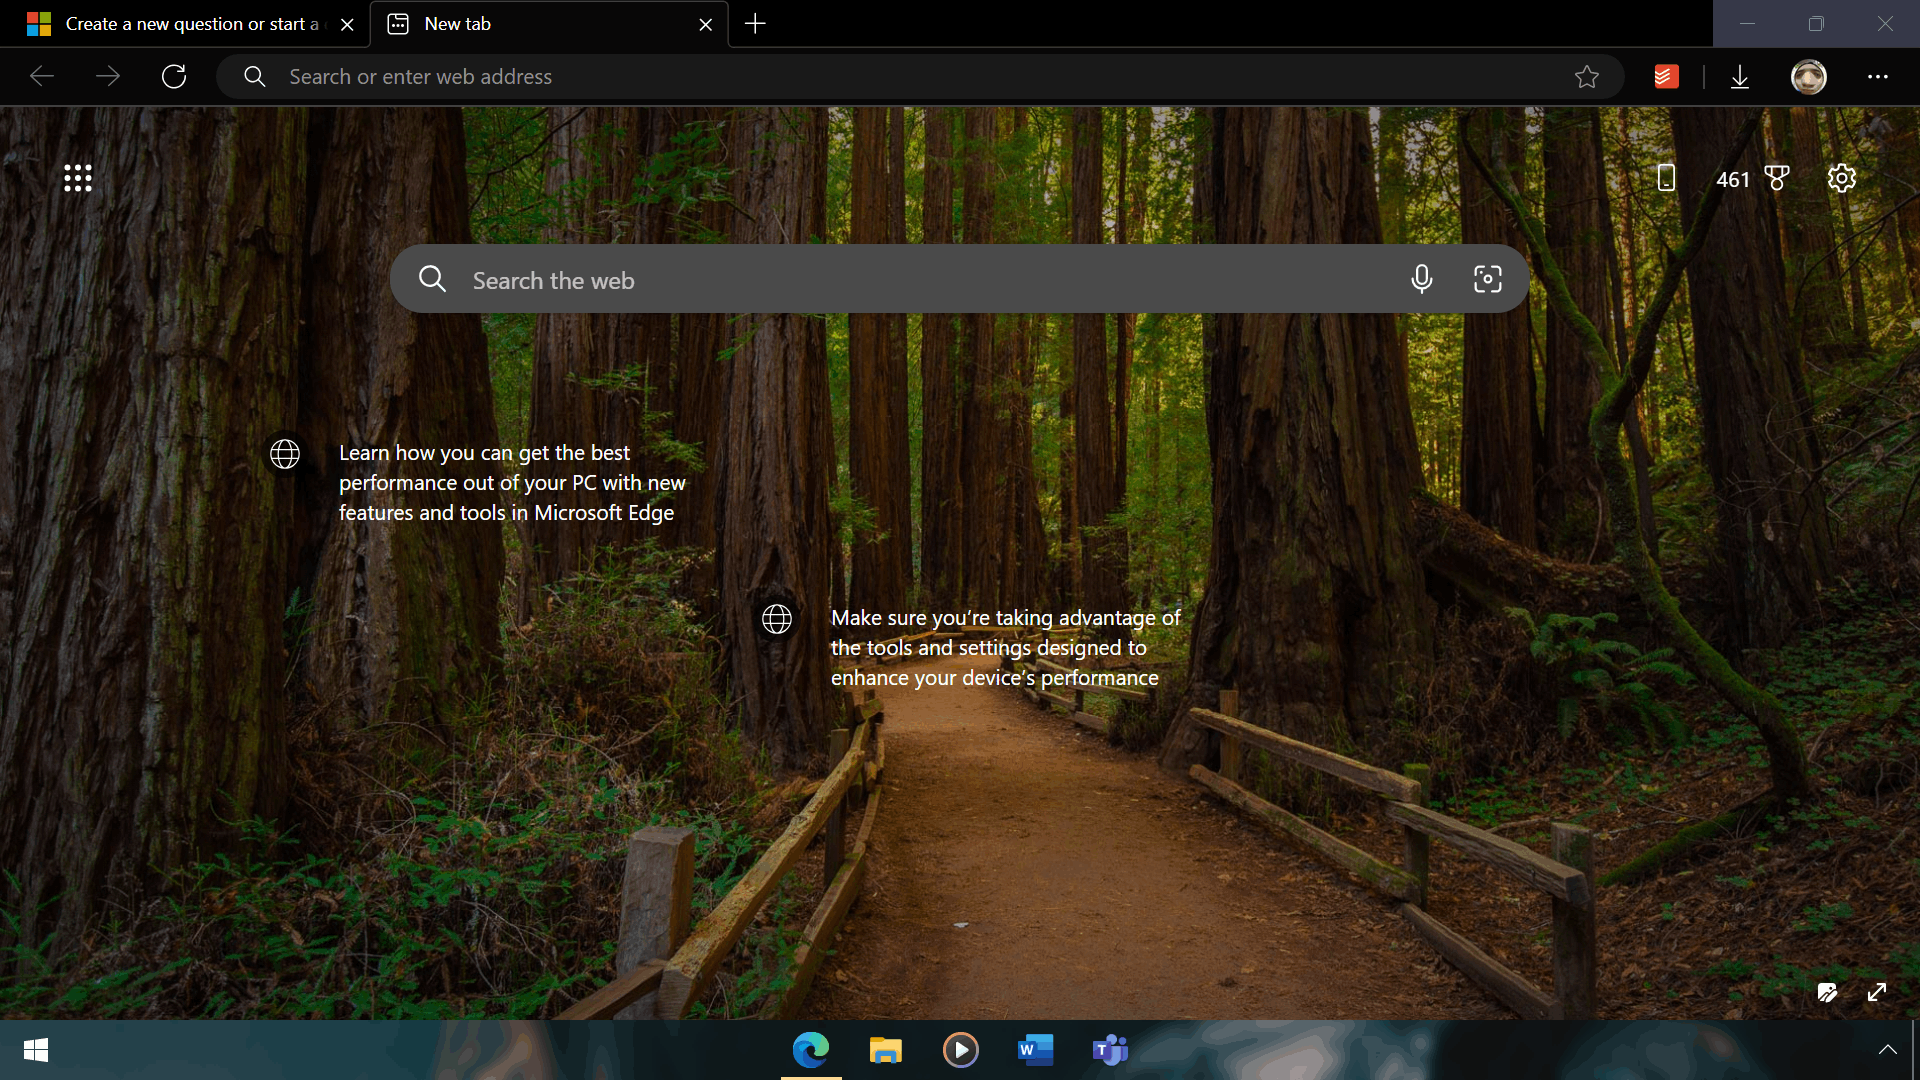This screenshot has height=1080, width=1920.
Task: Open Settings and more ellipsis menu
Action: click(x=1877, y=77)
